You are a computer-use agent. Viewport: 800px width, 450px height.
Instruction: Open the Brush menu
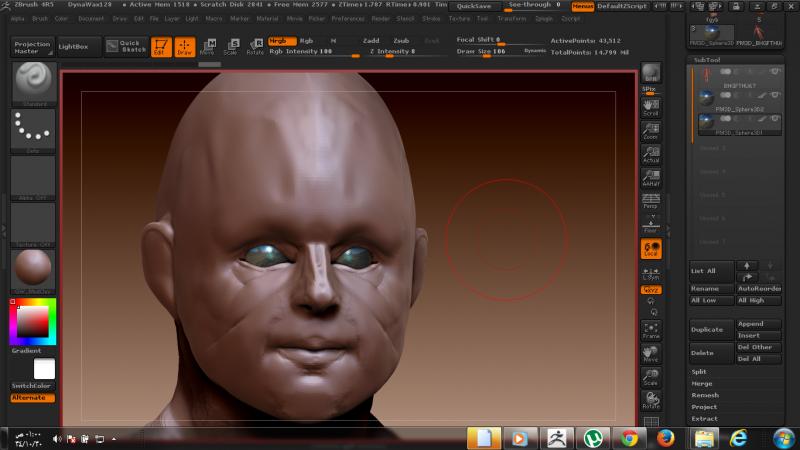[40, 19]
